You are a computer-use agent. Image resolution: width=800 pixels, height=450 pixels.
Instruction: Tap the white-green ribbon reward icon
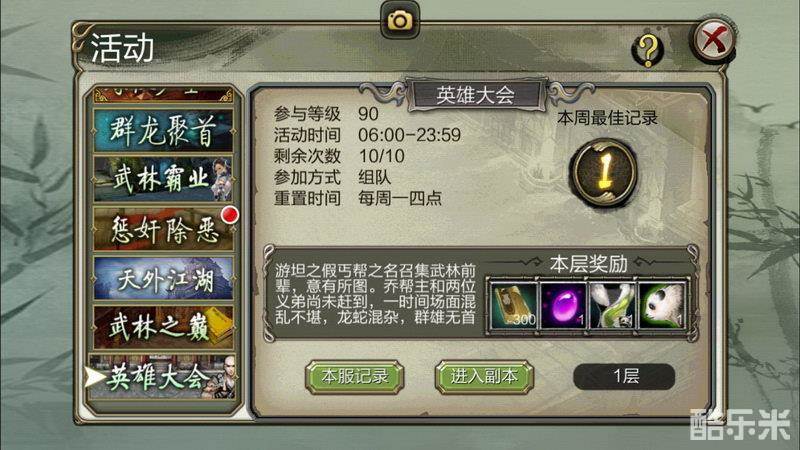[613, 306]
